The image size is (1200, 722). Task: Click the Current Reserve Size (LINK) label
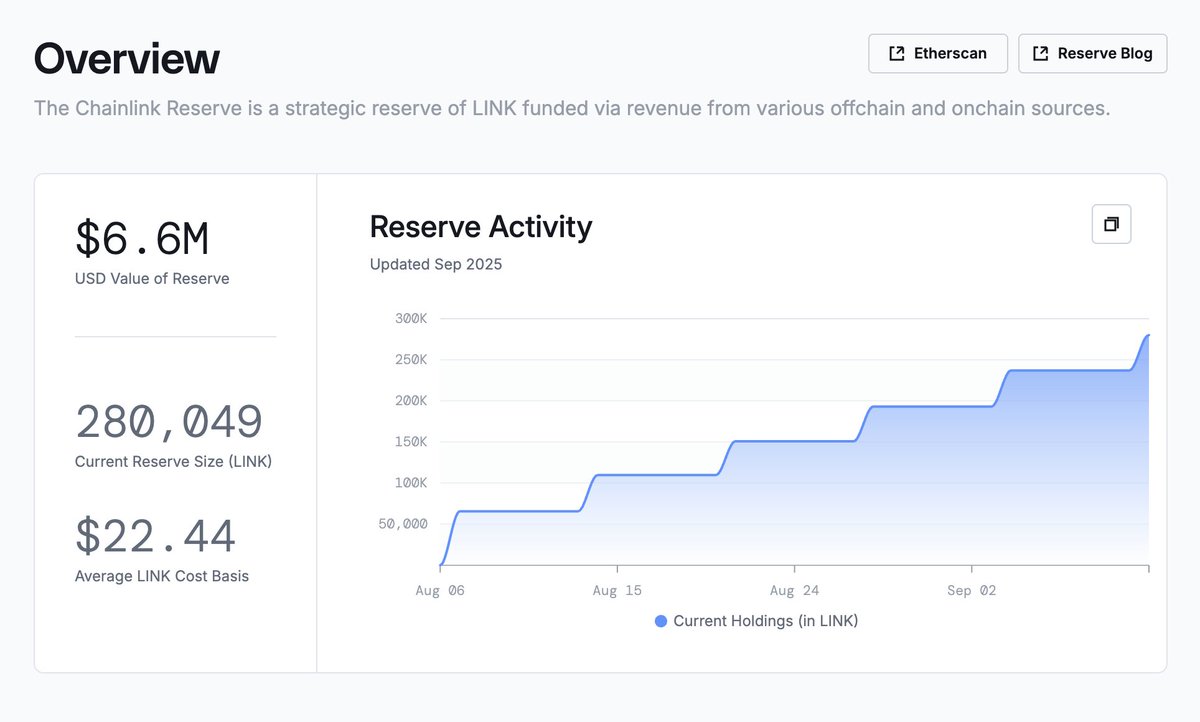[173, 462]
